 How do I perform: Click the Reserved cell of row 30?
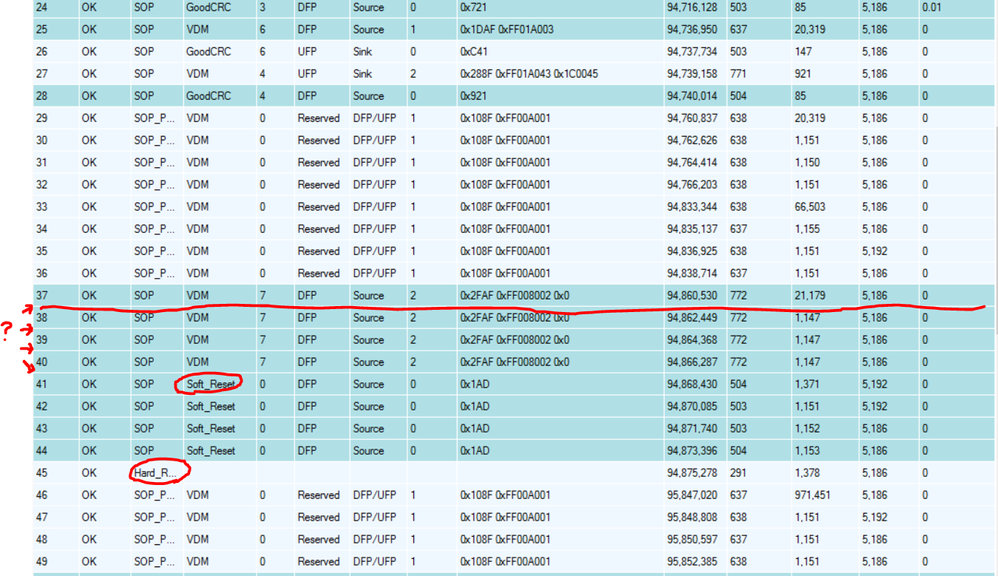pos(319,140)
